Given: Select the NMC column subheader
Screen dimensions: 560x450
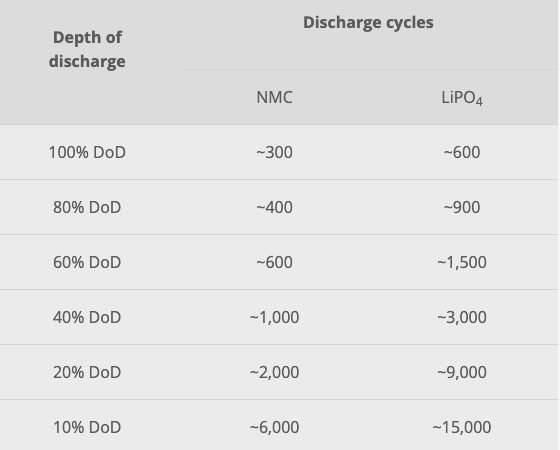Looking at the screenshot, I should tap(274, 97).
